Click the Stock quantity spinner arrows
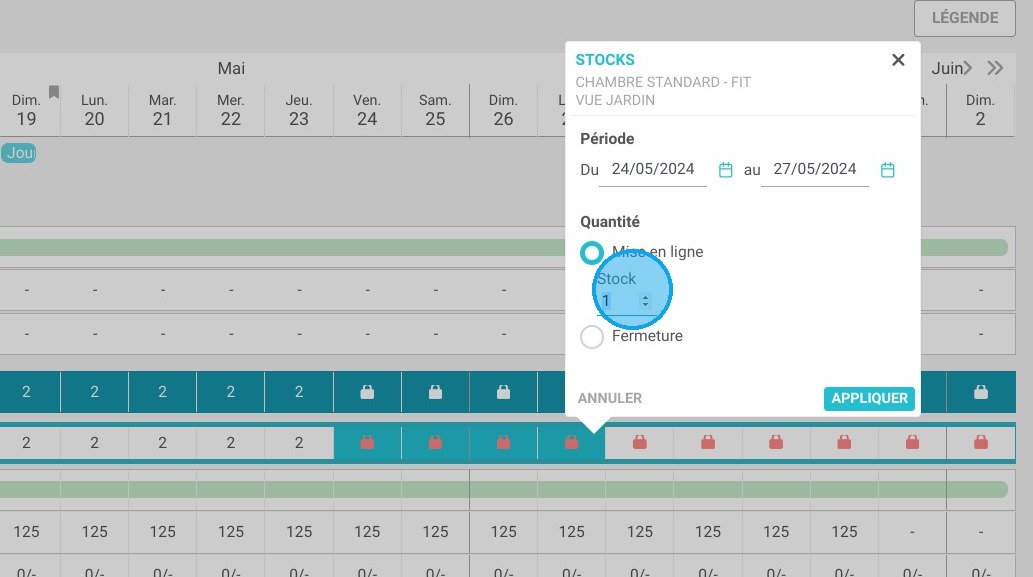The image size is (1033, 577). 645,301
